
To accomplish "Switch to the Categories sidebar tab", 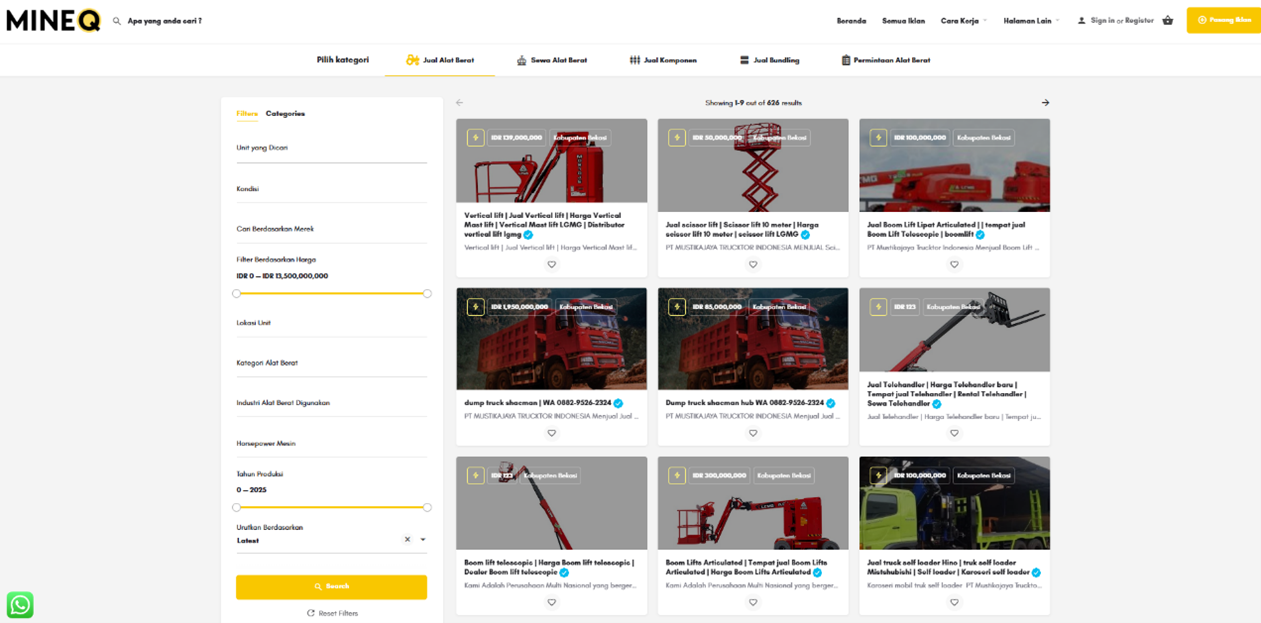I will click(285, 113).
